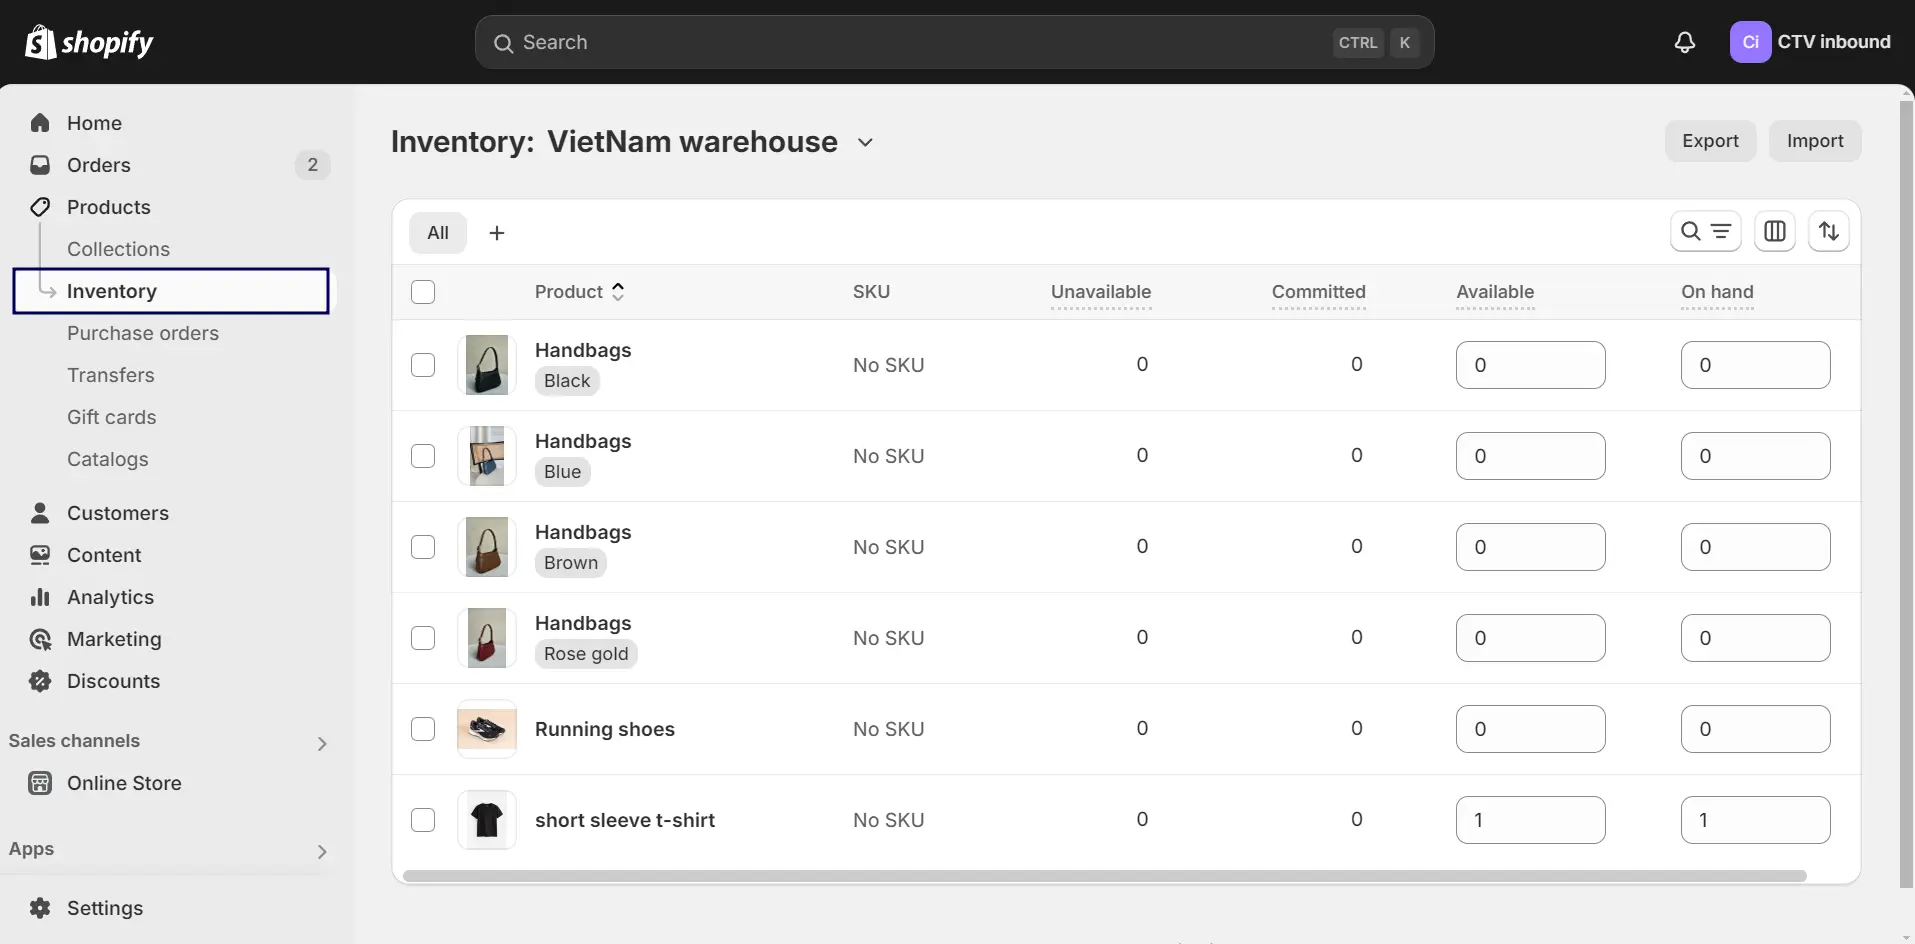Check the Running shoes row checkbox

(x=423, y=729)
